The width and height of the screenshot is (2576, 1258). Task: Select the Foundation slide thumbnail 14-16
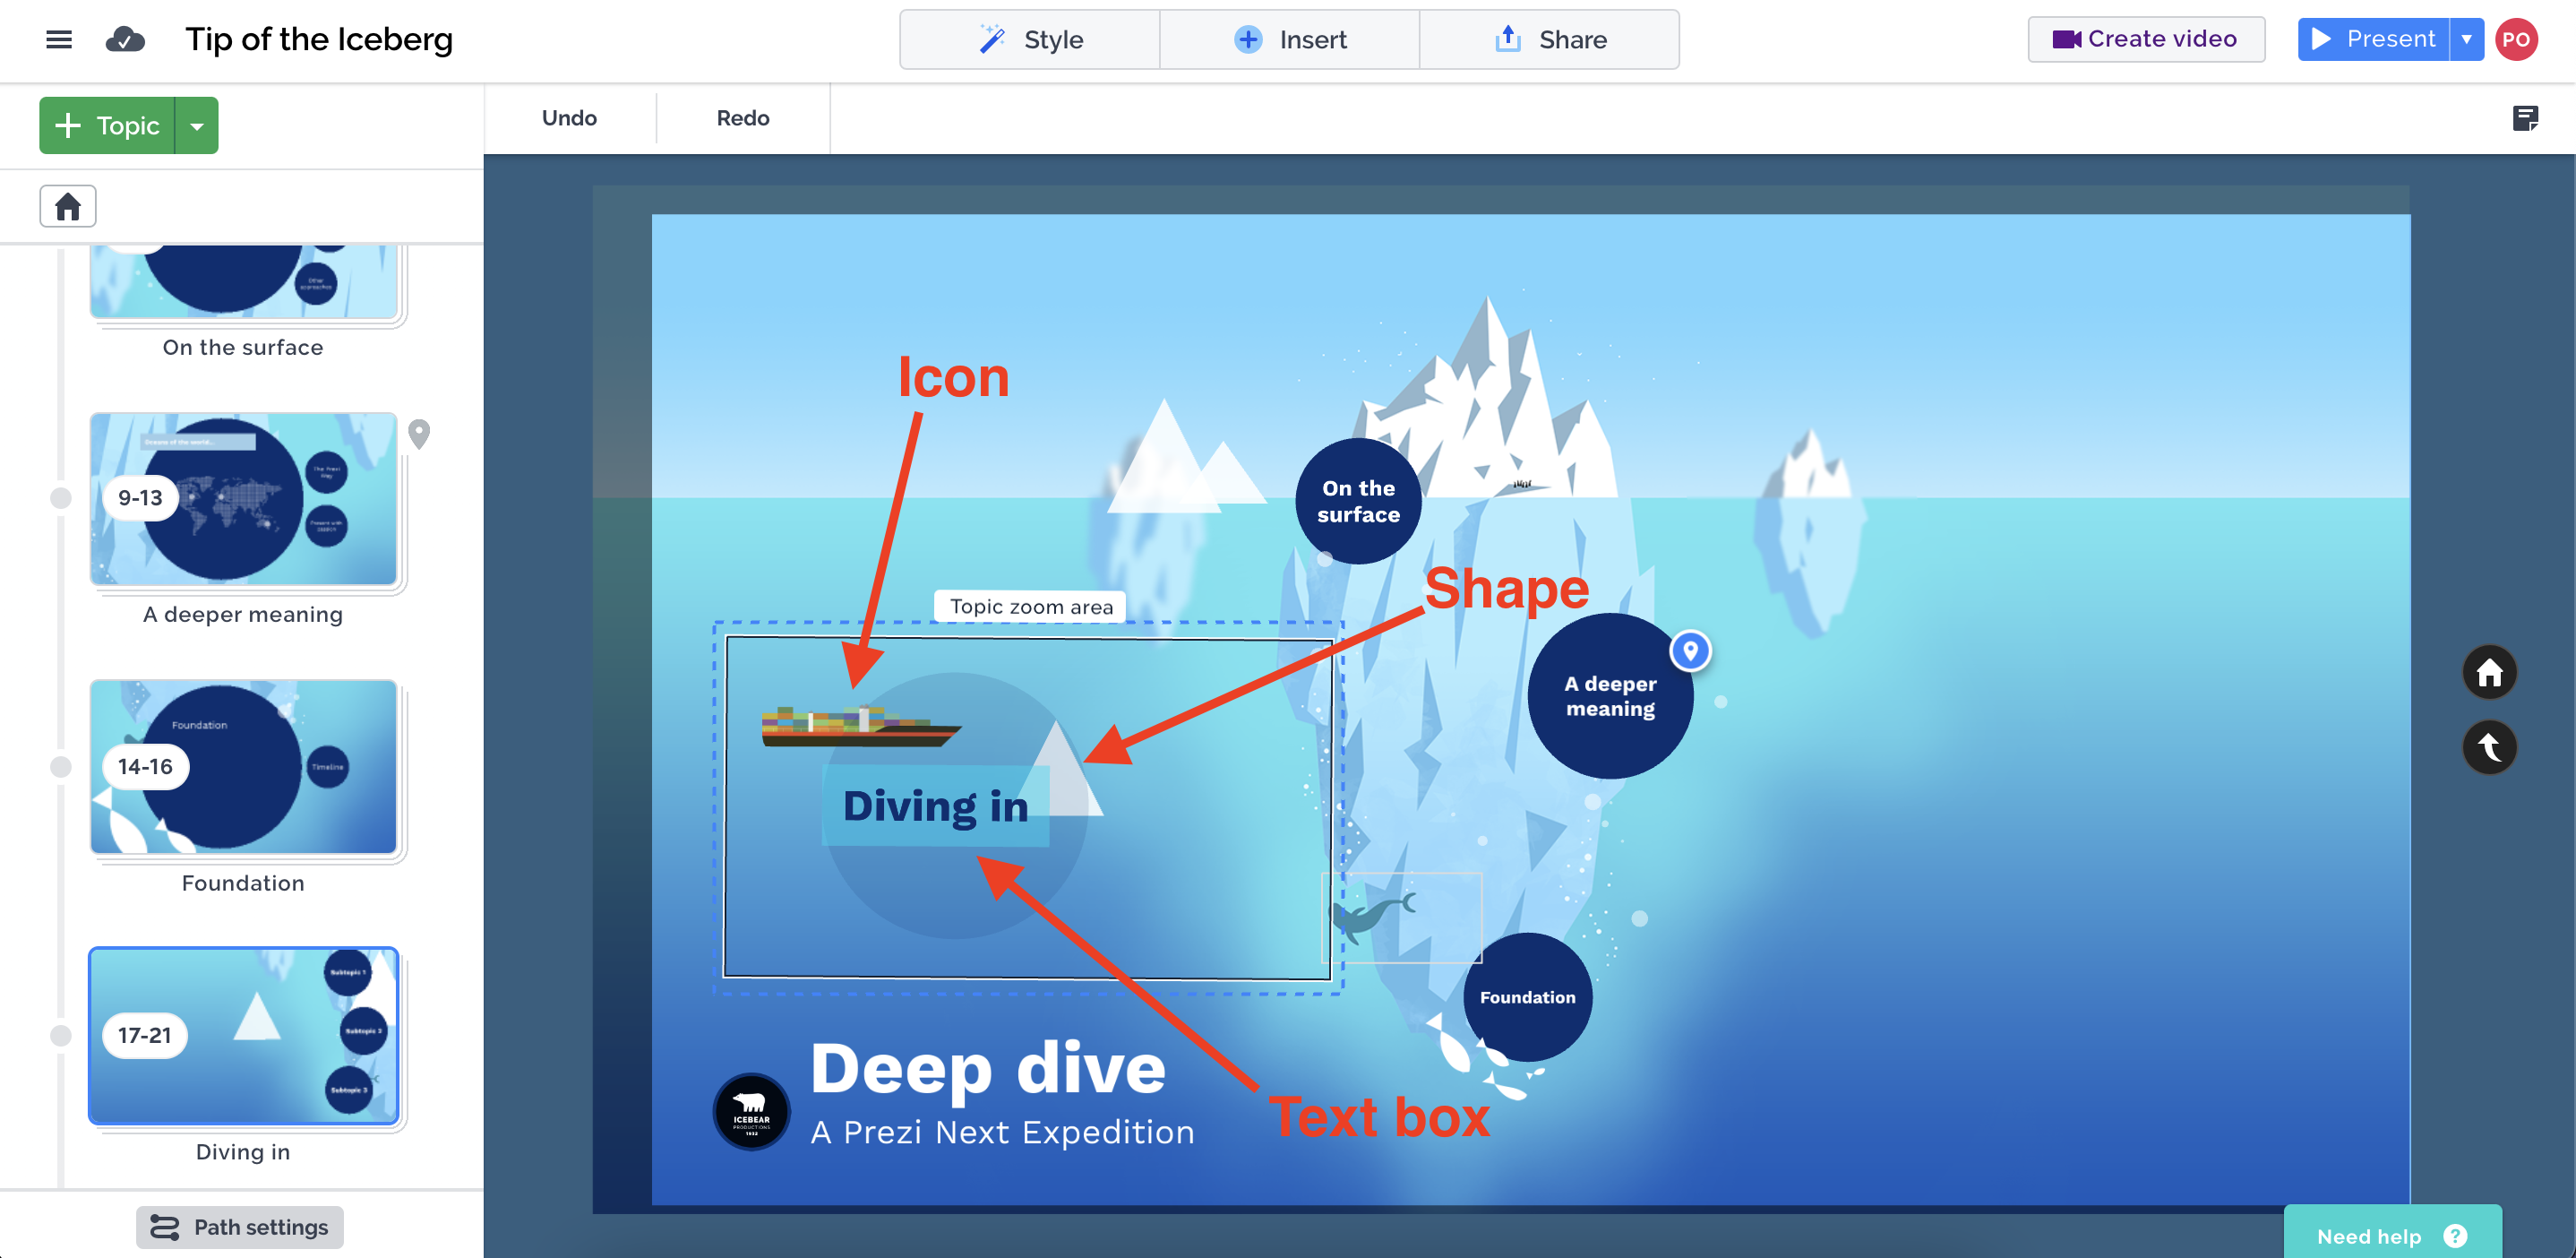[243, 767]
